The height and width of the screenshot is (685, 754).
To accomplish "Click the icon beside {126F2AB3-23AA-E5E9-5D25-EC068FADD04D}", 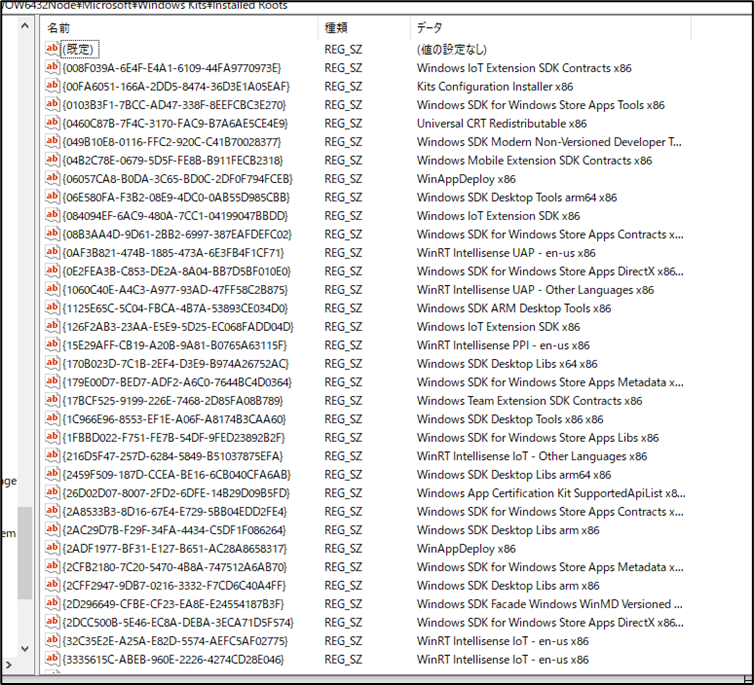I will (52, 326).
